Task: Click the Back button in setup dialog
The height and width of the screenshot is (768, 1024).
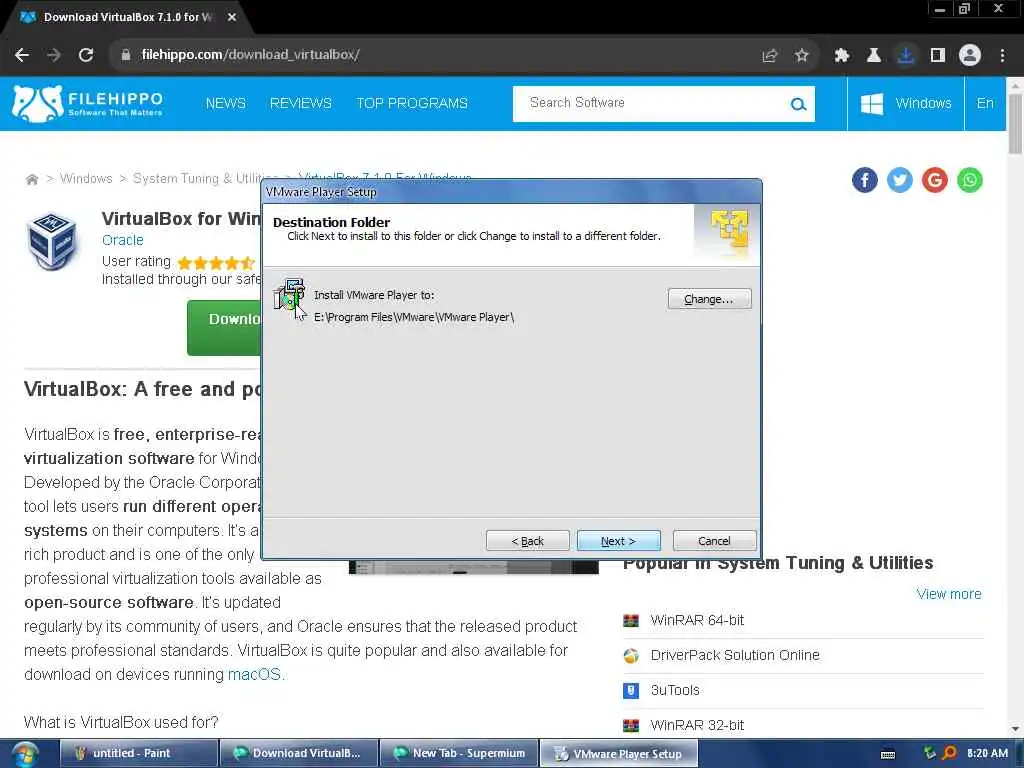Action: click(x=528, y=541)
